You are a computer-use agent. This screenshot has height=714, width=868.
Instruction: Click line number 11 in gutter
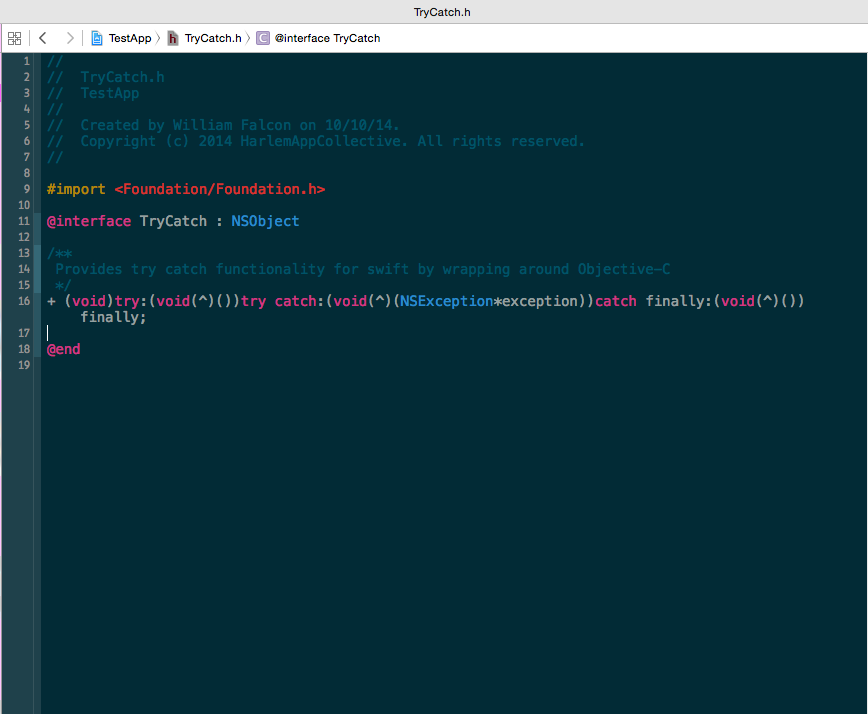pos(24,221)
